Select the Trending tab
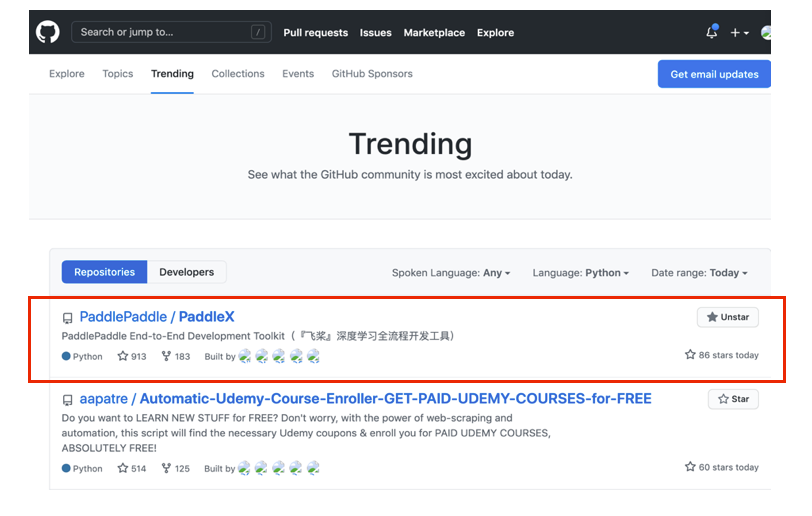 [172, 74]
